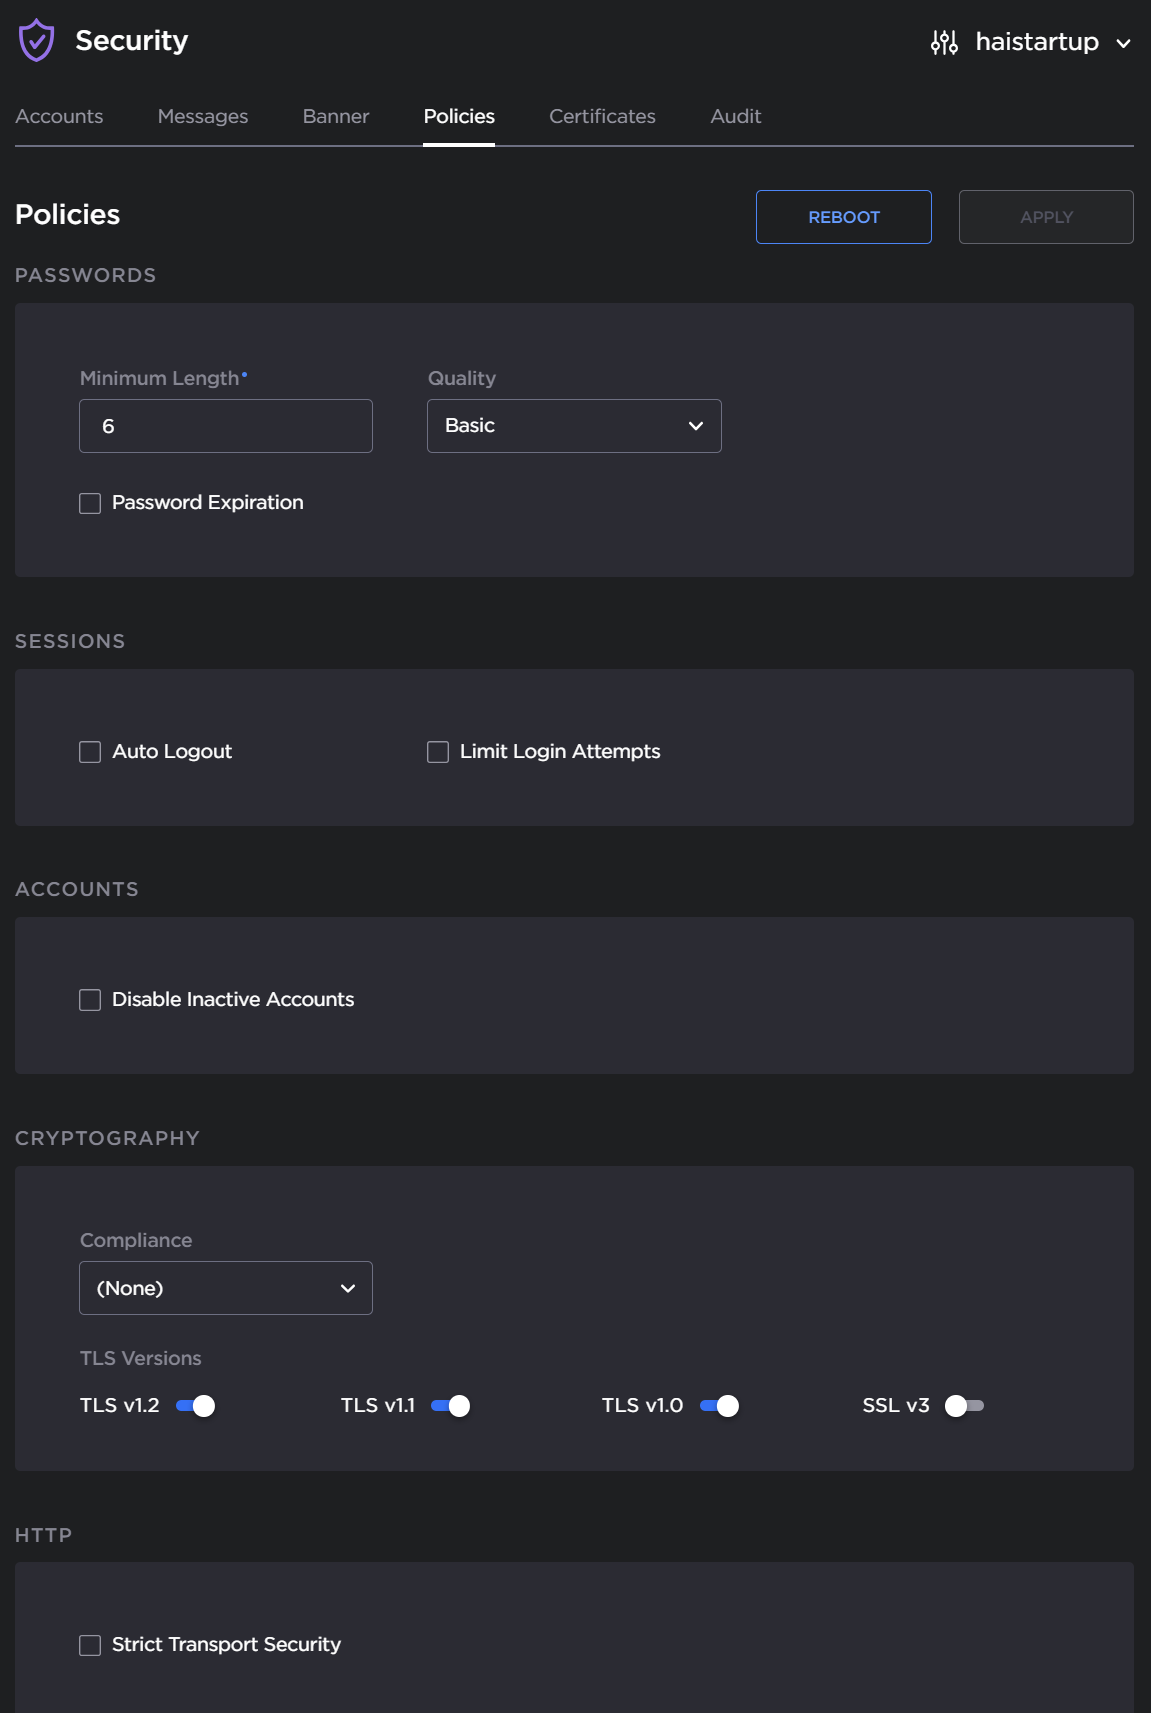Enable Strict Transport Security checkbox

point(90,1645)
